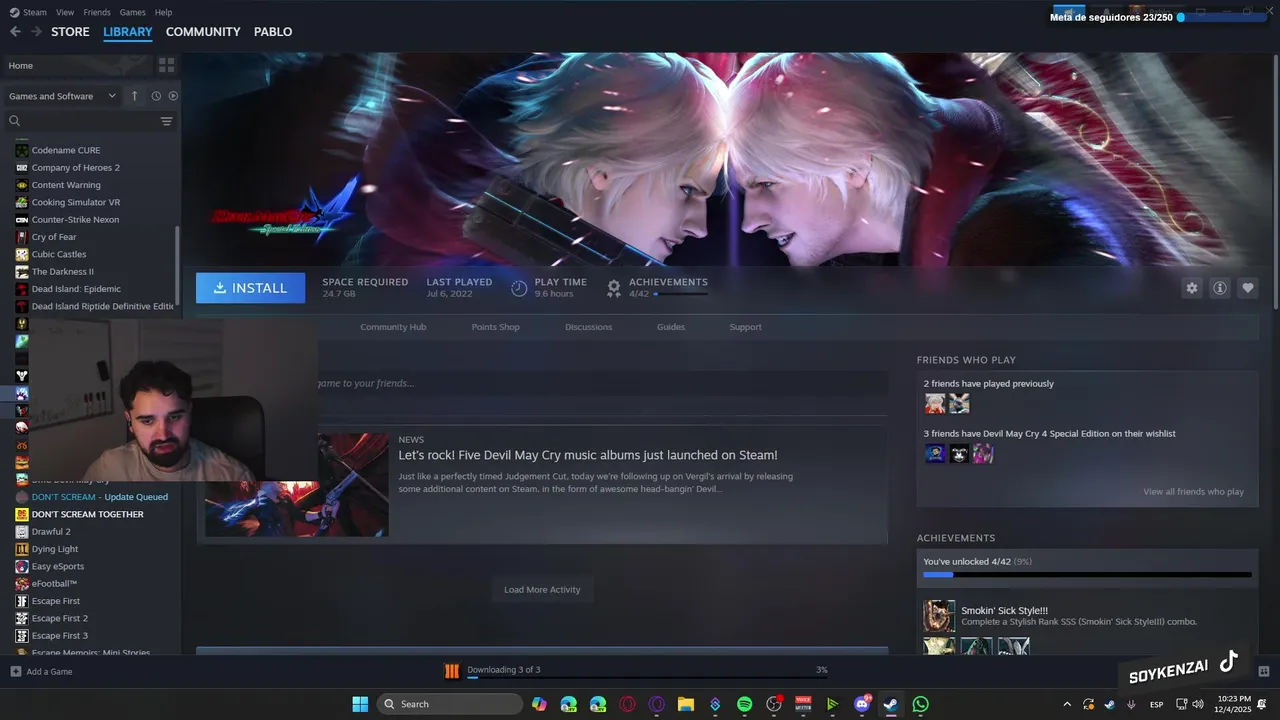This screenshot has height=720, width=1280.
Task: Open Achievements trophy gear icon
Action: pos(614,288)
